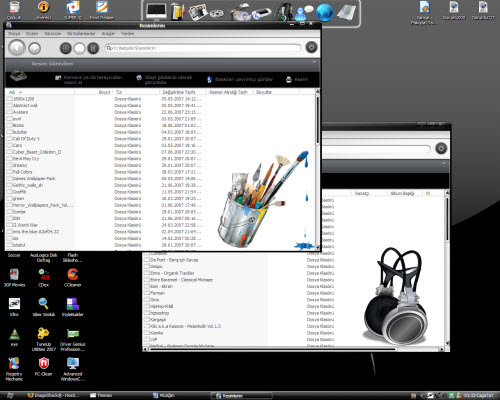The image size is (500, 400).
Task: Open the messenger buddy icon in the top dock
Action: pos(304,13)
